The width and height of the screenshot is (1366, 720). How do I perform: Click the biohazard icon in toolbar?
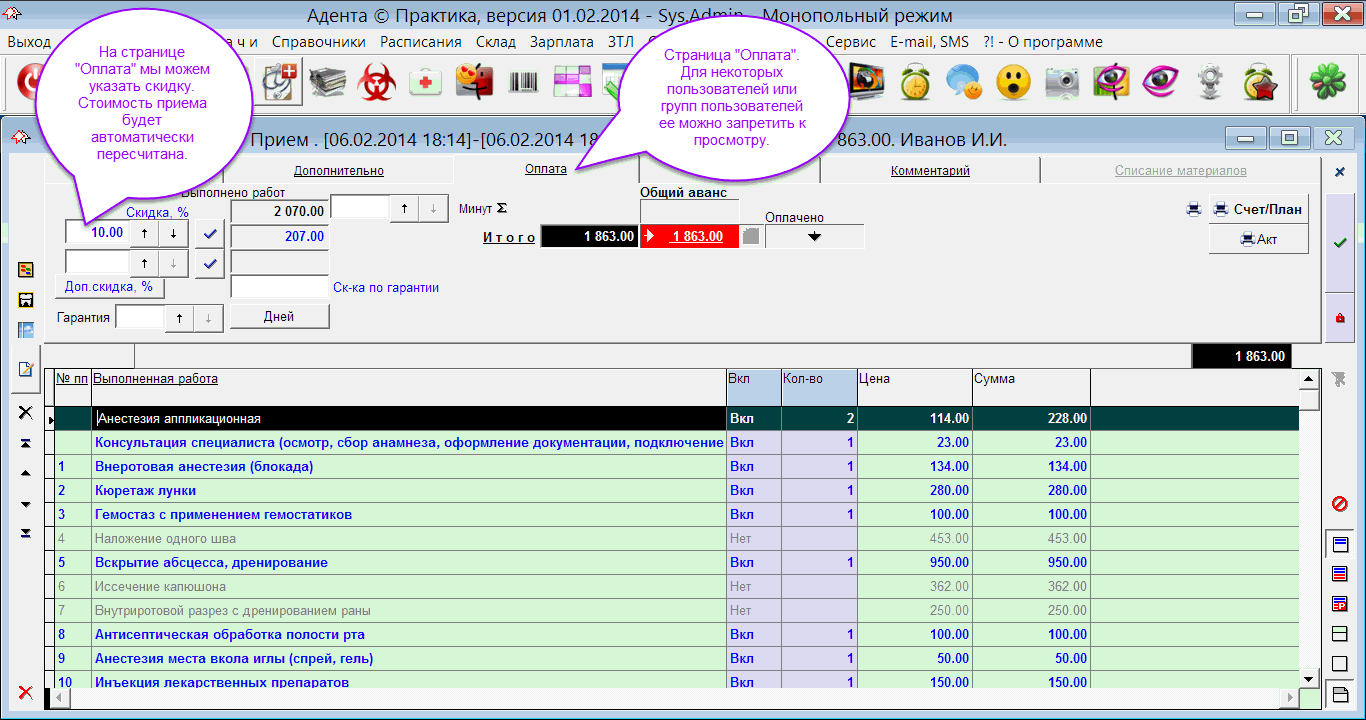[377, 82]
